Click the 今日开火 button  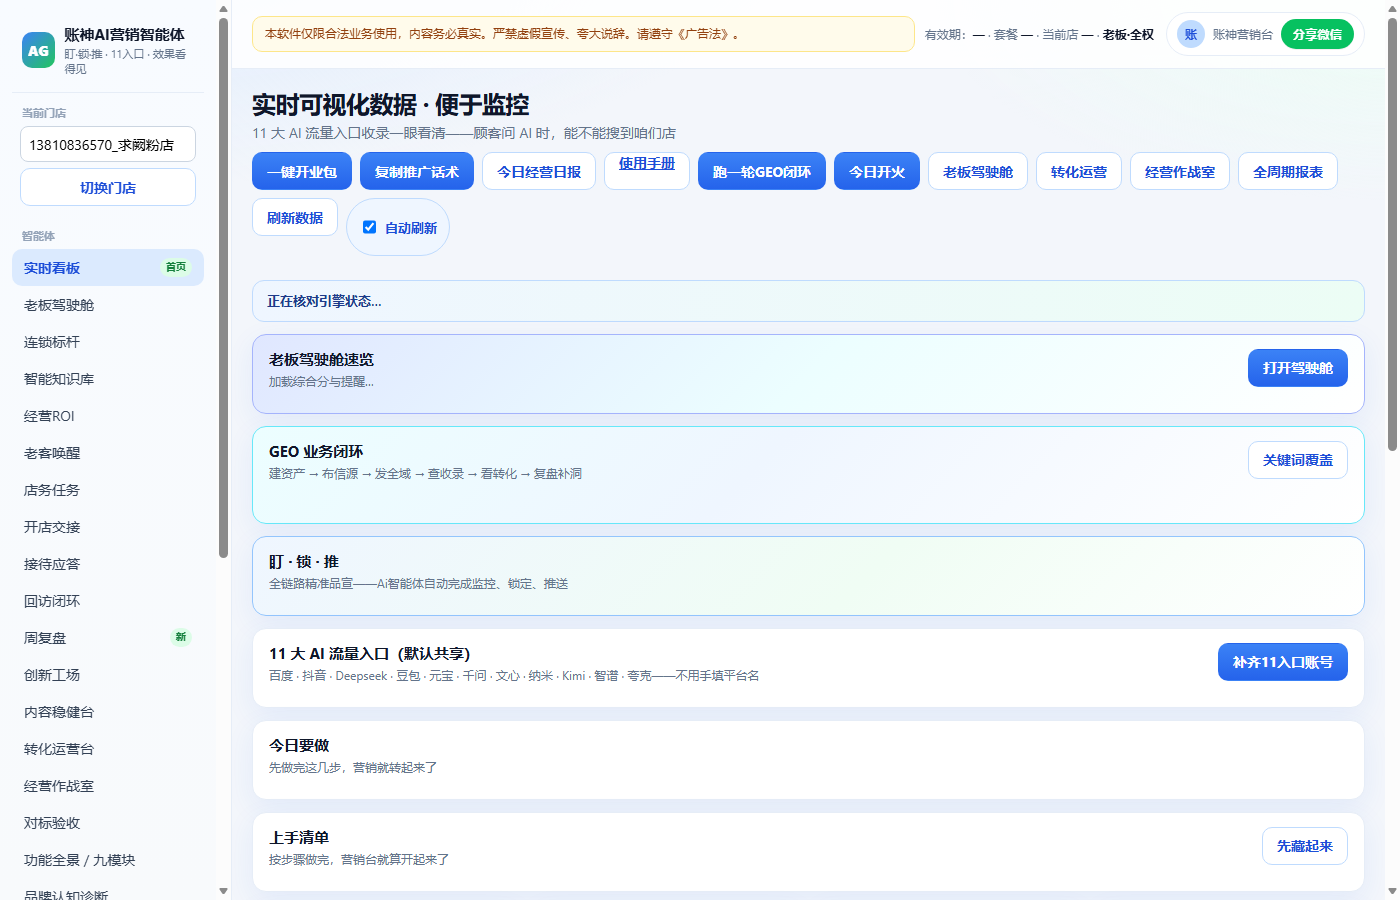pyautogui.click(x=877, y=171)
